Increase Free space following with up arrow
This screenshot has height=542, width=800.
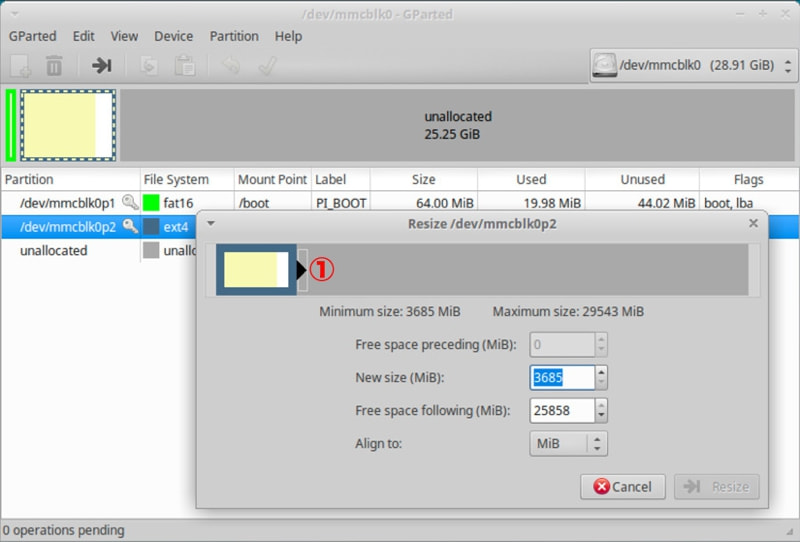tap(601, 405)
